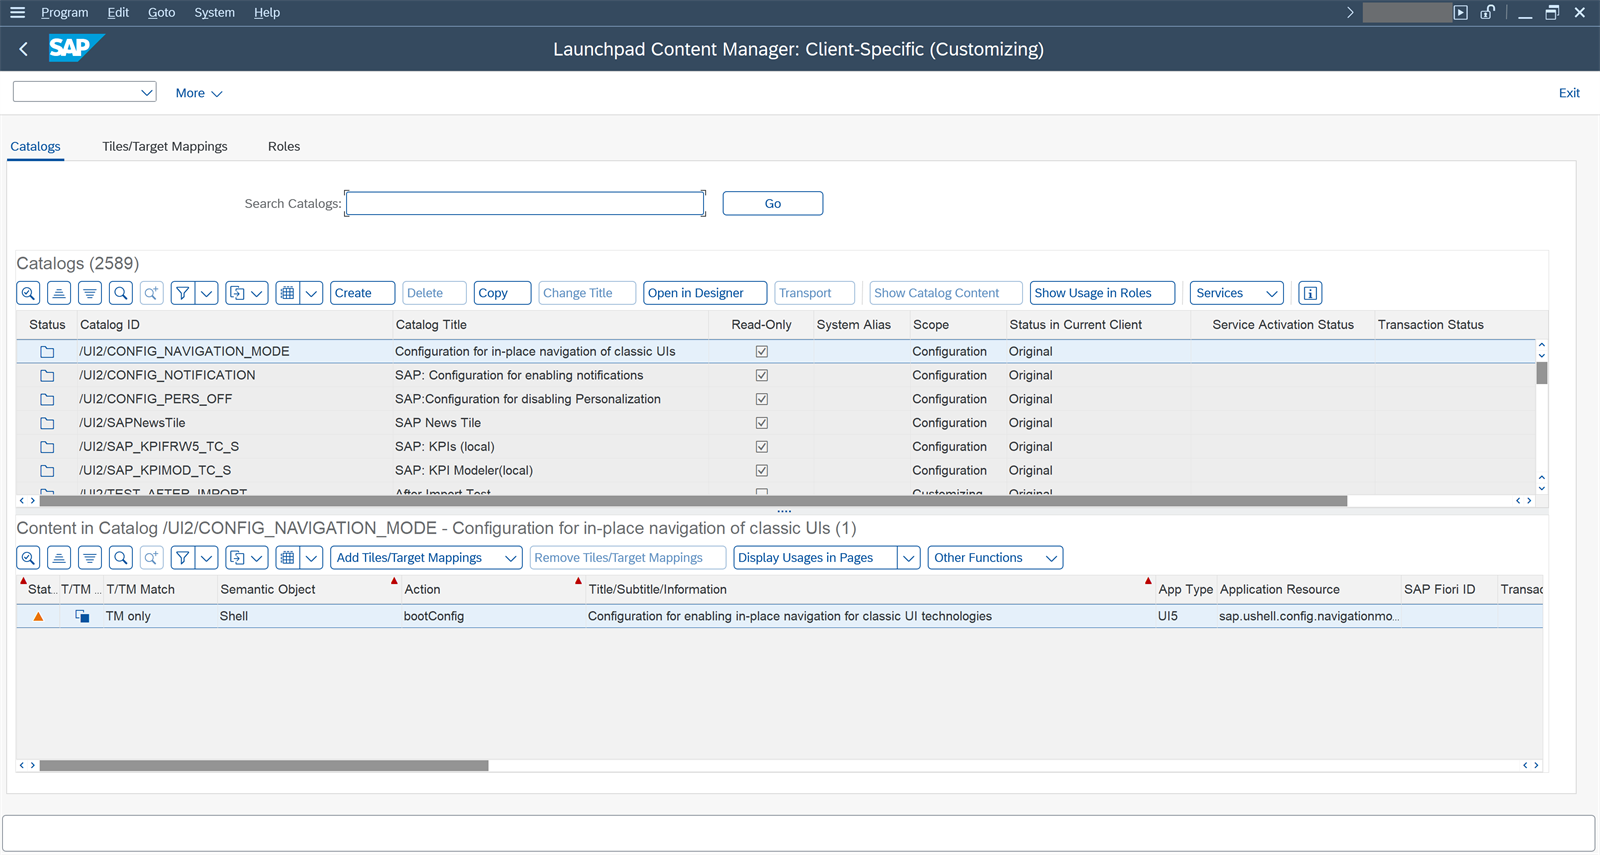Click the Search Catalogs input field
1600x855 pixels.
[x=525, y=203]
